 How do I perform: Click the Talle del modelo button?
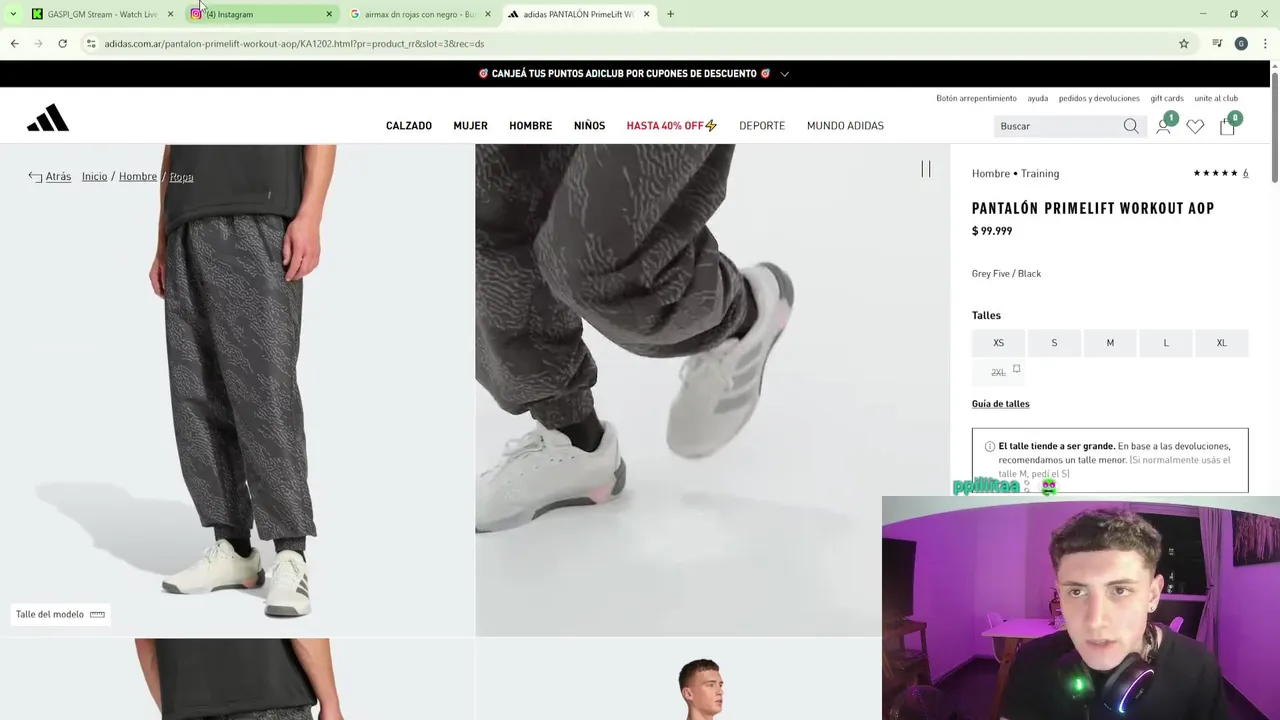tap(60, 614)
